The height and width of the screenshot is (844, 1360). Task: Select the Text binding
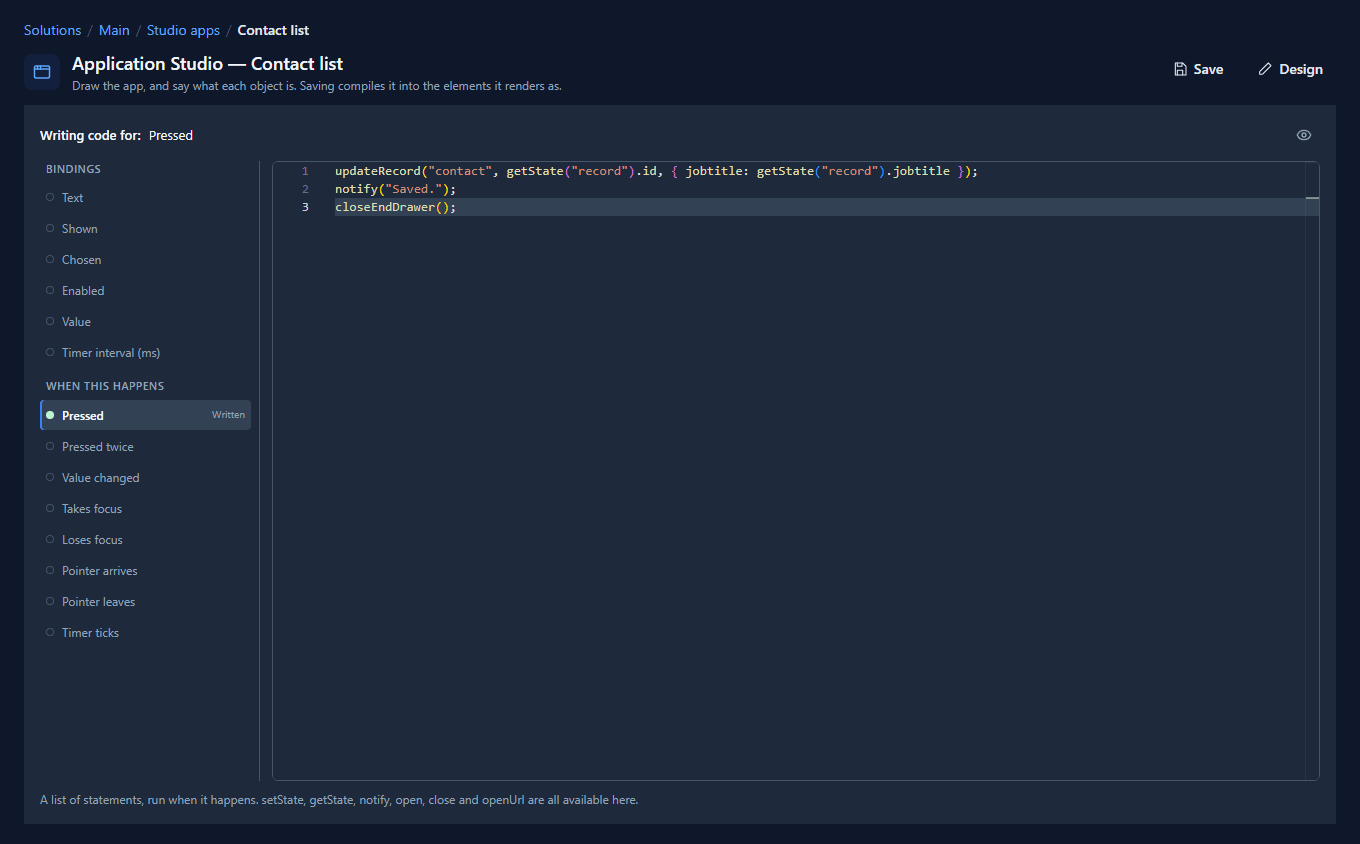point(145,198)
